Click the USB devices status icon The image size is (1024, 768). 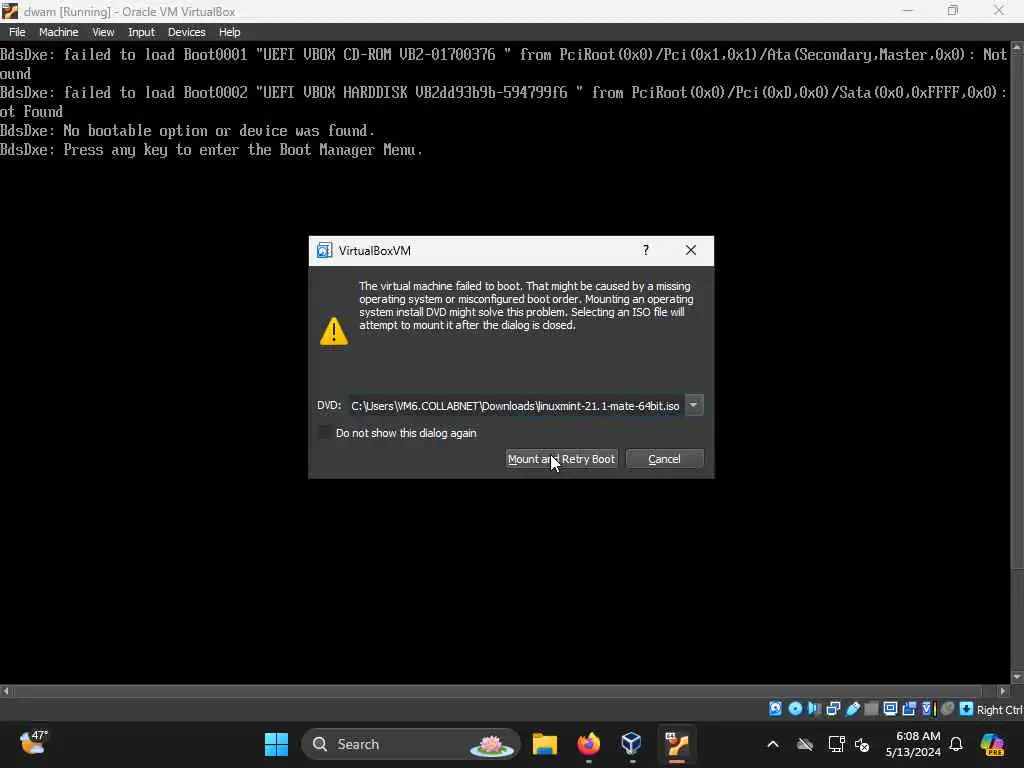click(853, 709)
